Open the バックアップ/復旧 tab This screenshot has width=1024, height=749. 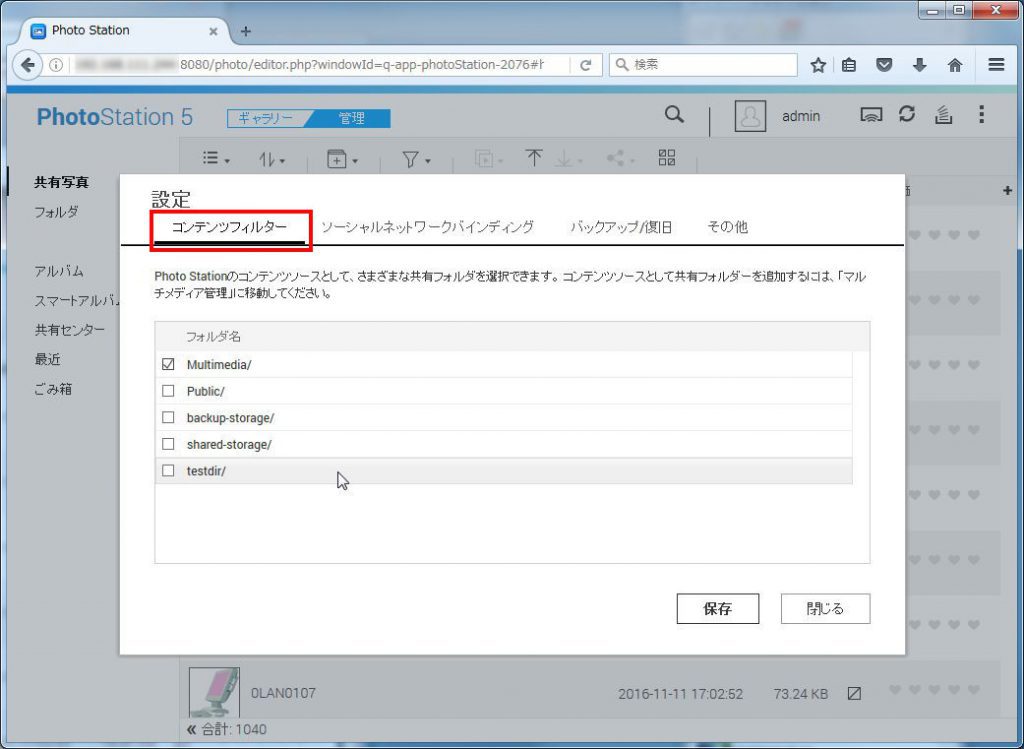(x=621, y=227)
